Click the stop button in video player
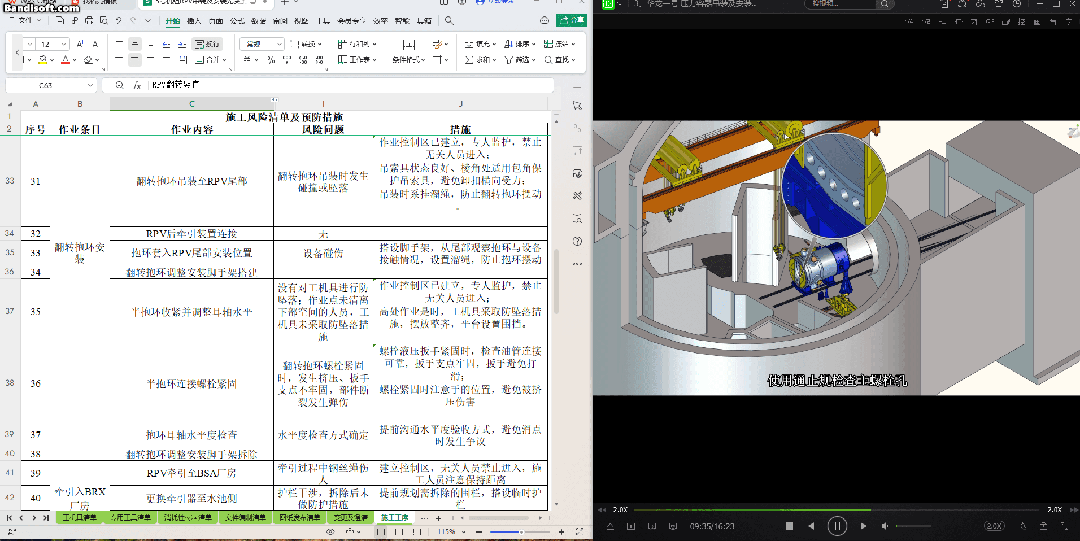1080x541 pixels. [789, 526]
